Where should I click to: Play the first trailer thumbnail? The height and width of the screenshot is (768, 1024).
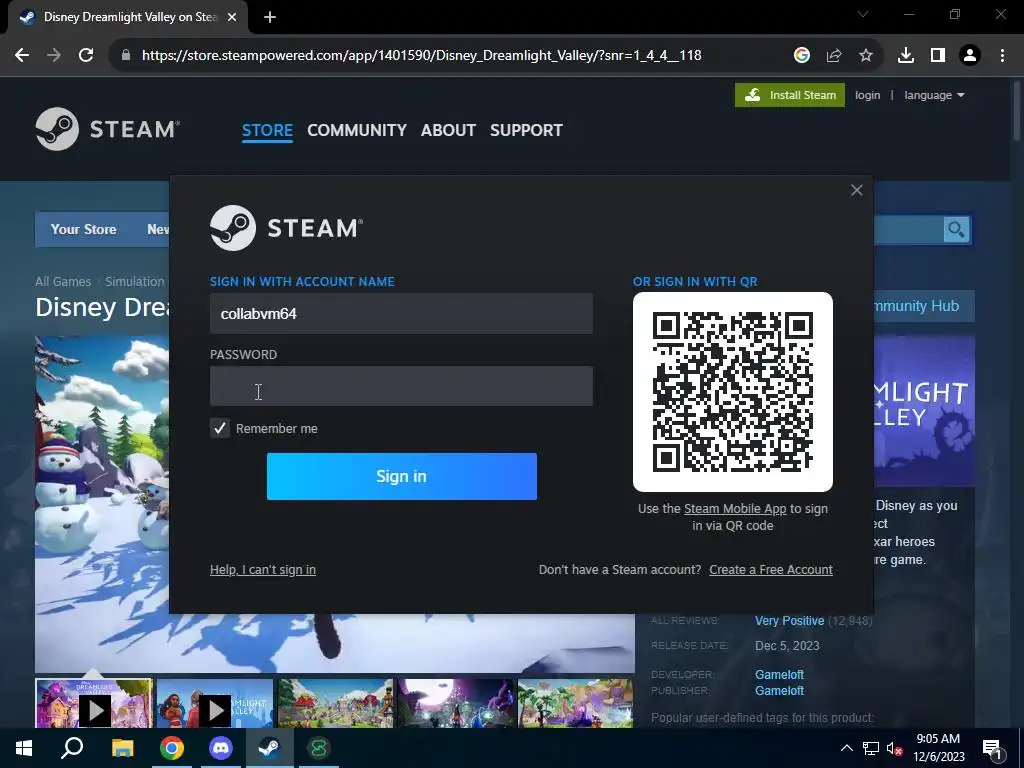[94, 703]
